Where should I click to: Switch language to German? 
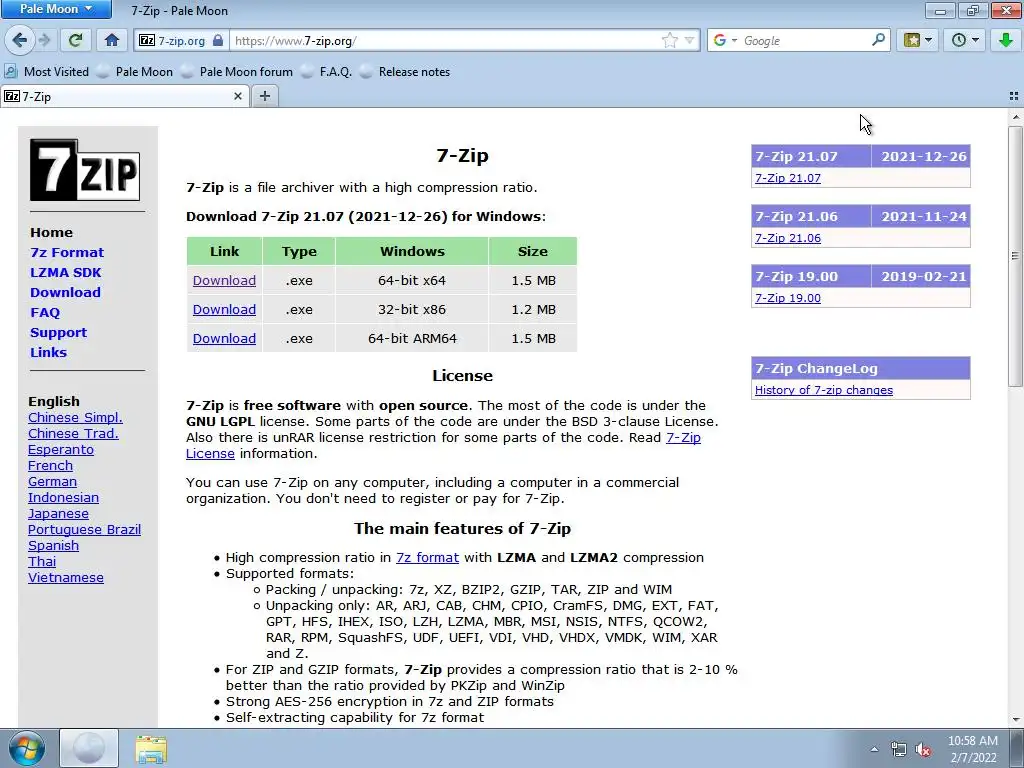[52, 482]
